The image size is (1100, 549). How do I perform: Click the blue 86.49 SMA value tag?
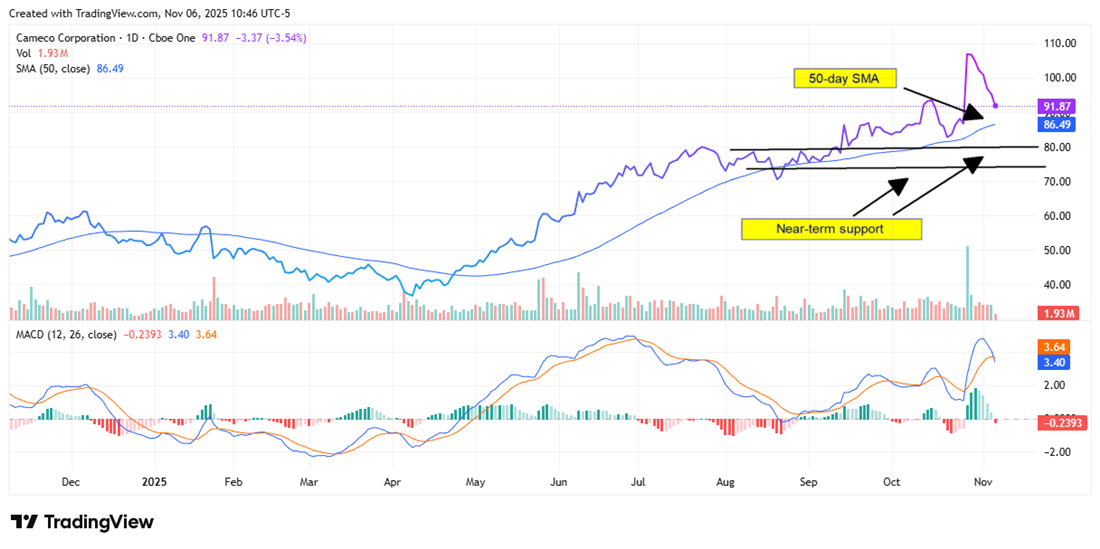[1057, 125]
